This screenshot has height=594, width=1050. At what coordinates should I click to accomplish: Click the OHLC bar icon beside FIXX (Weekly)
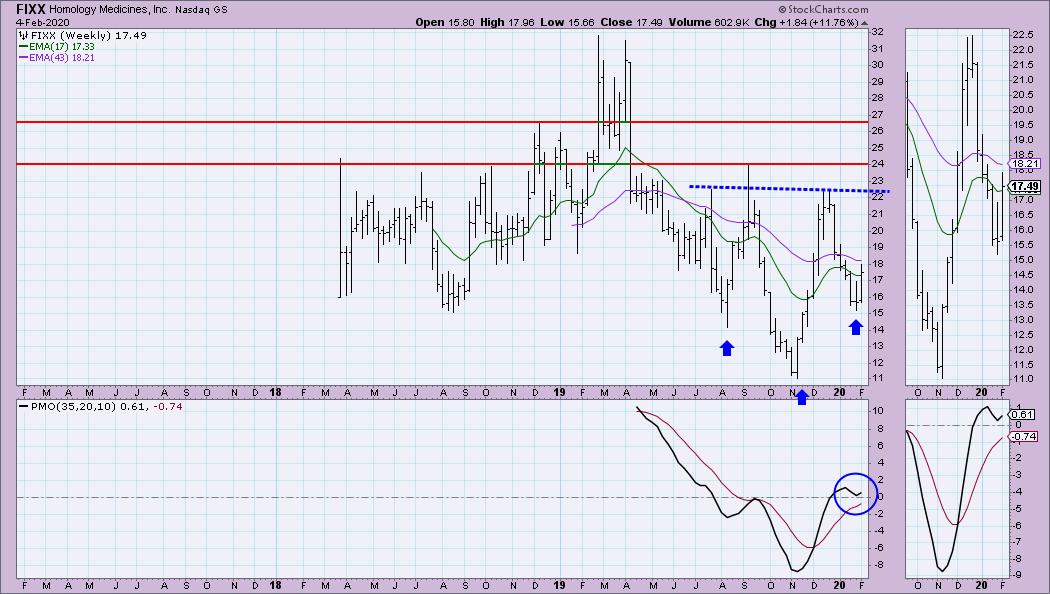pos(23,35)
